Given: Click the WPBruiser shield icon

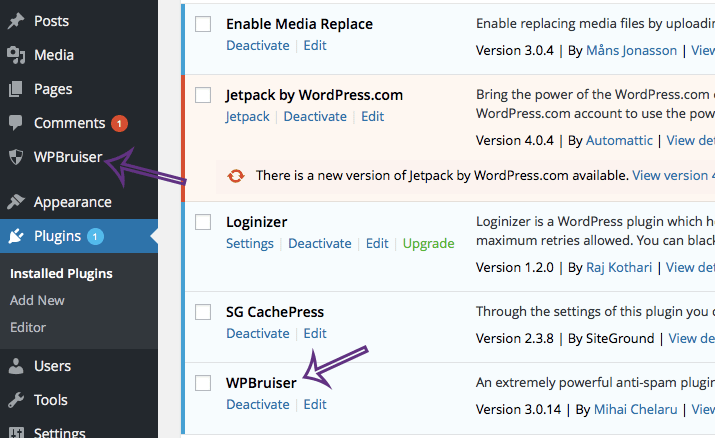Looking at the screenshot, I should (16, 157).
